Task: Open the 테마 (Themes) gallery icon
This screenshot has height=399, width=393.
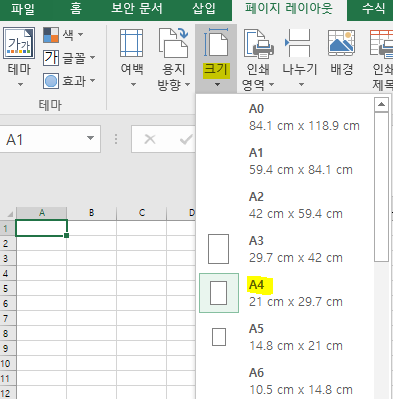Action: pyautogui.click(x=19, y=43)
